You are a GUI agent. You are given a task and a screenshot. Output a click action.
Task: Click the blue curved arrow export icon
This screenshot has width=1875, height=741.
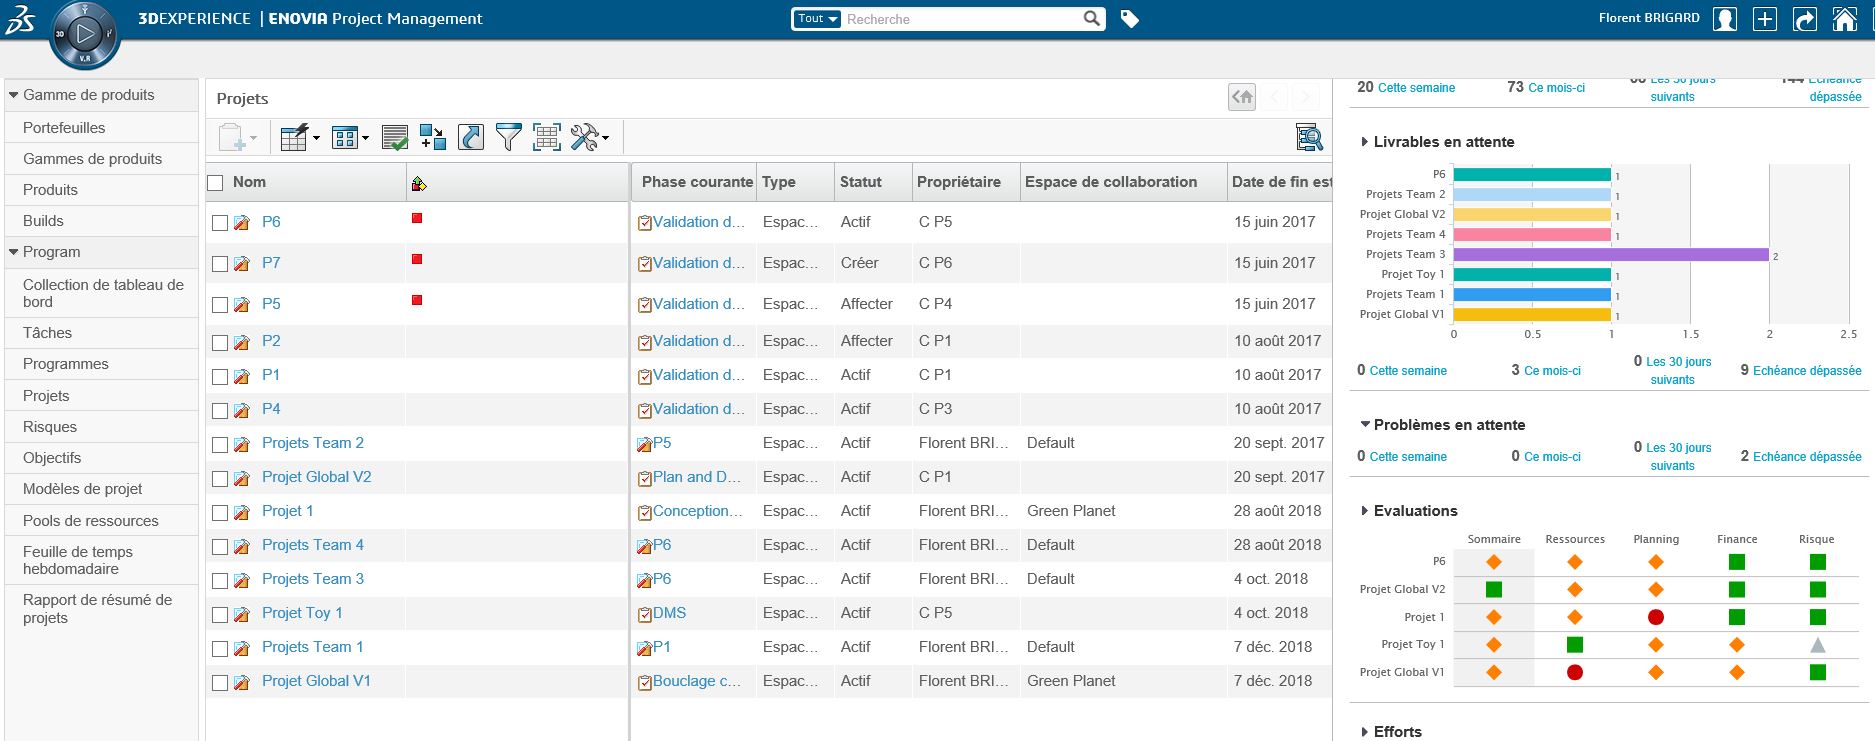click(x=471, y=137)
